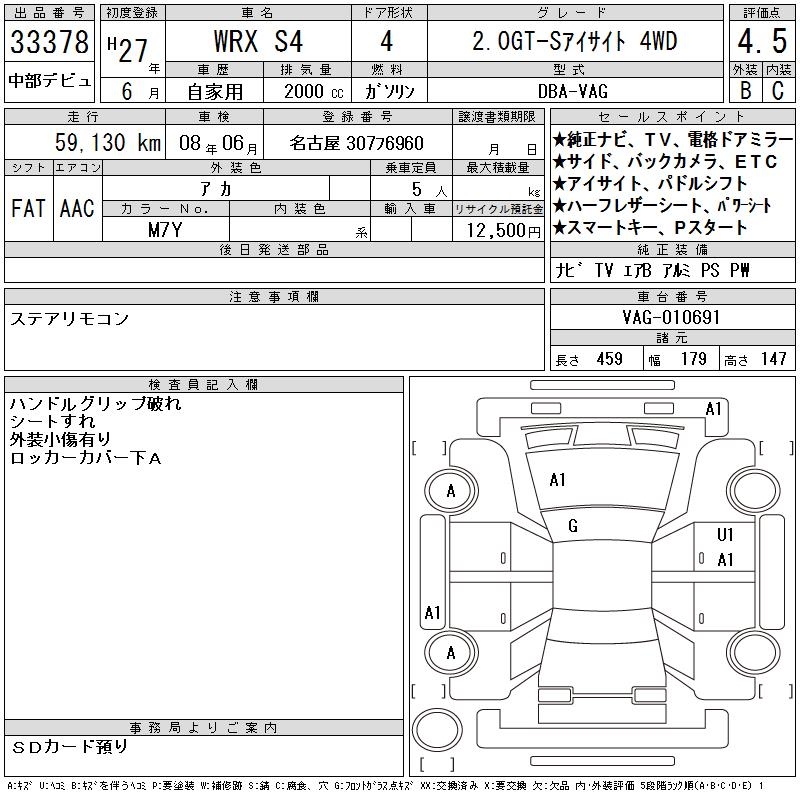Click the A1 marker above the car diagram
This screenshot has width=800, height=800.
713,408
